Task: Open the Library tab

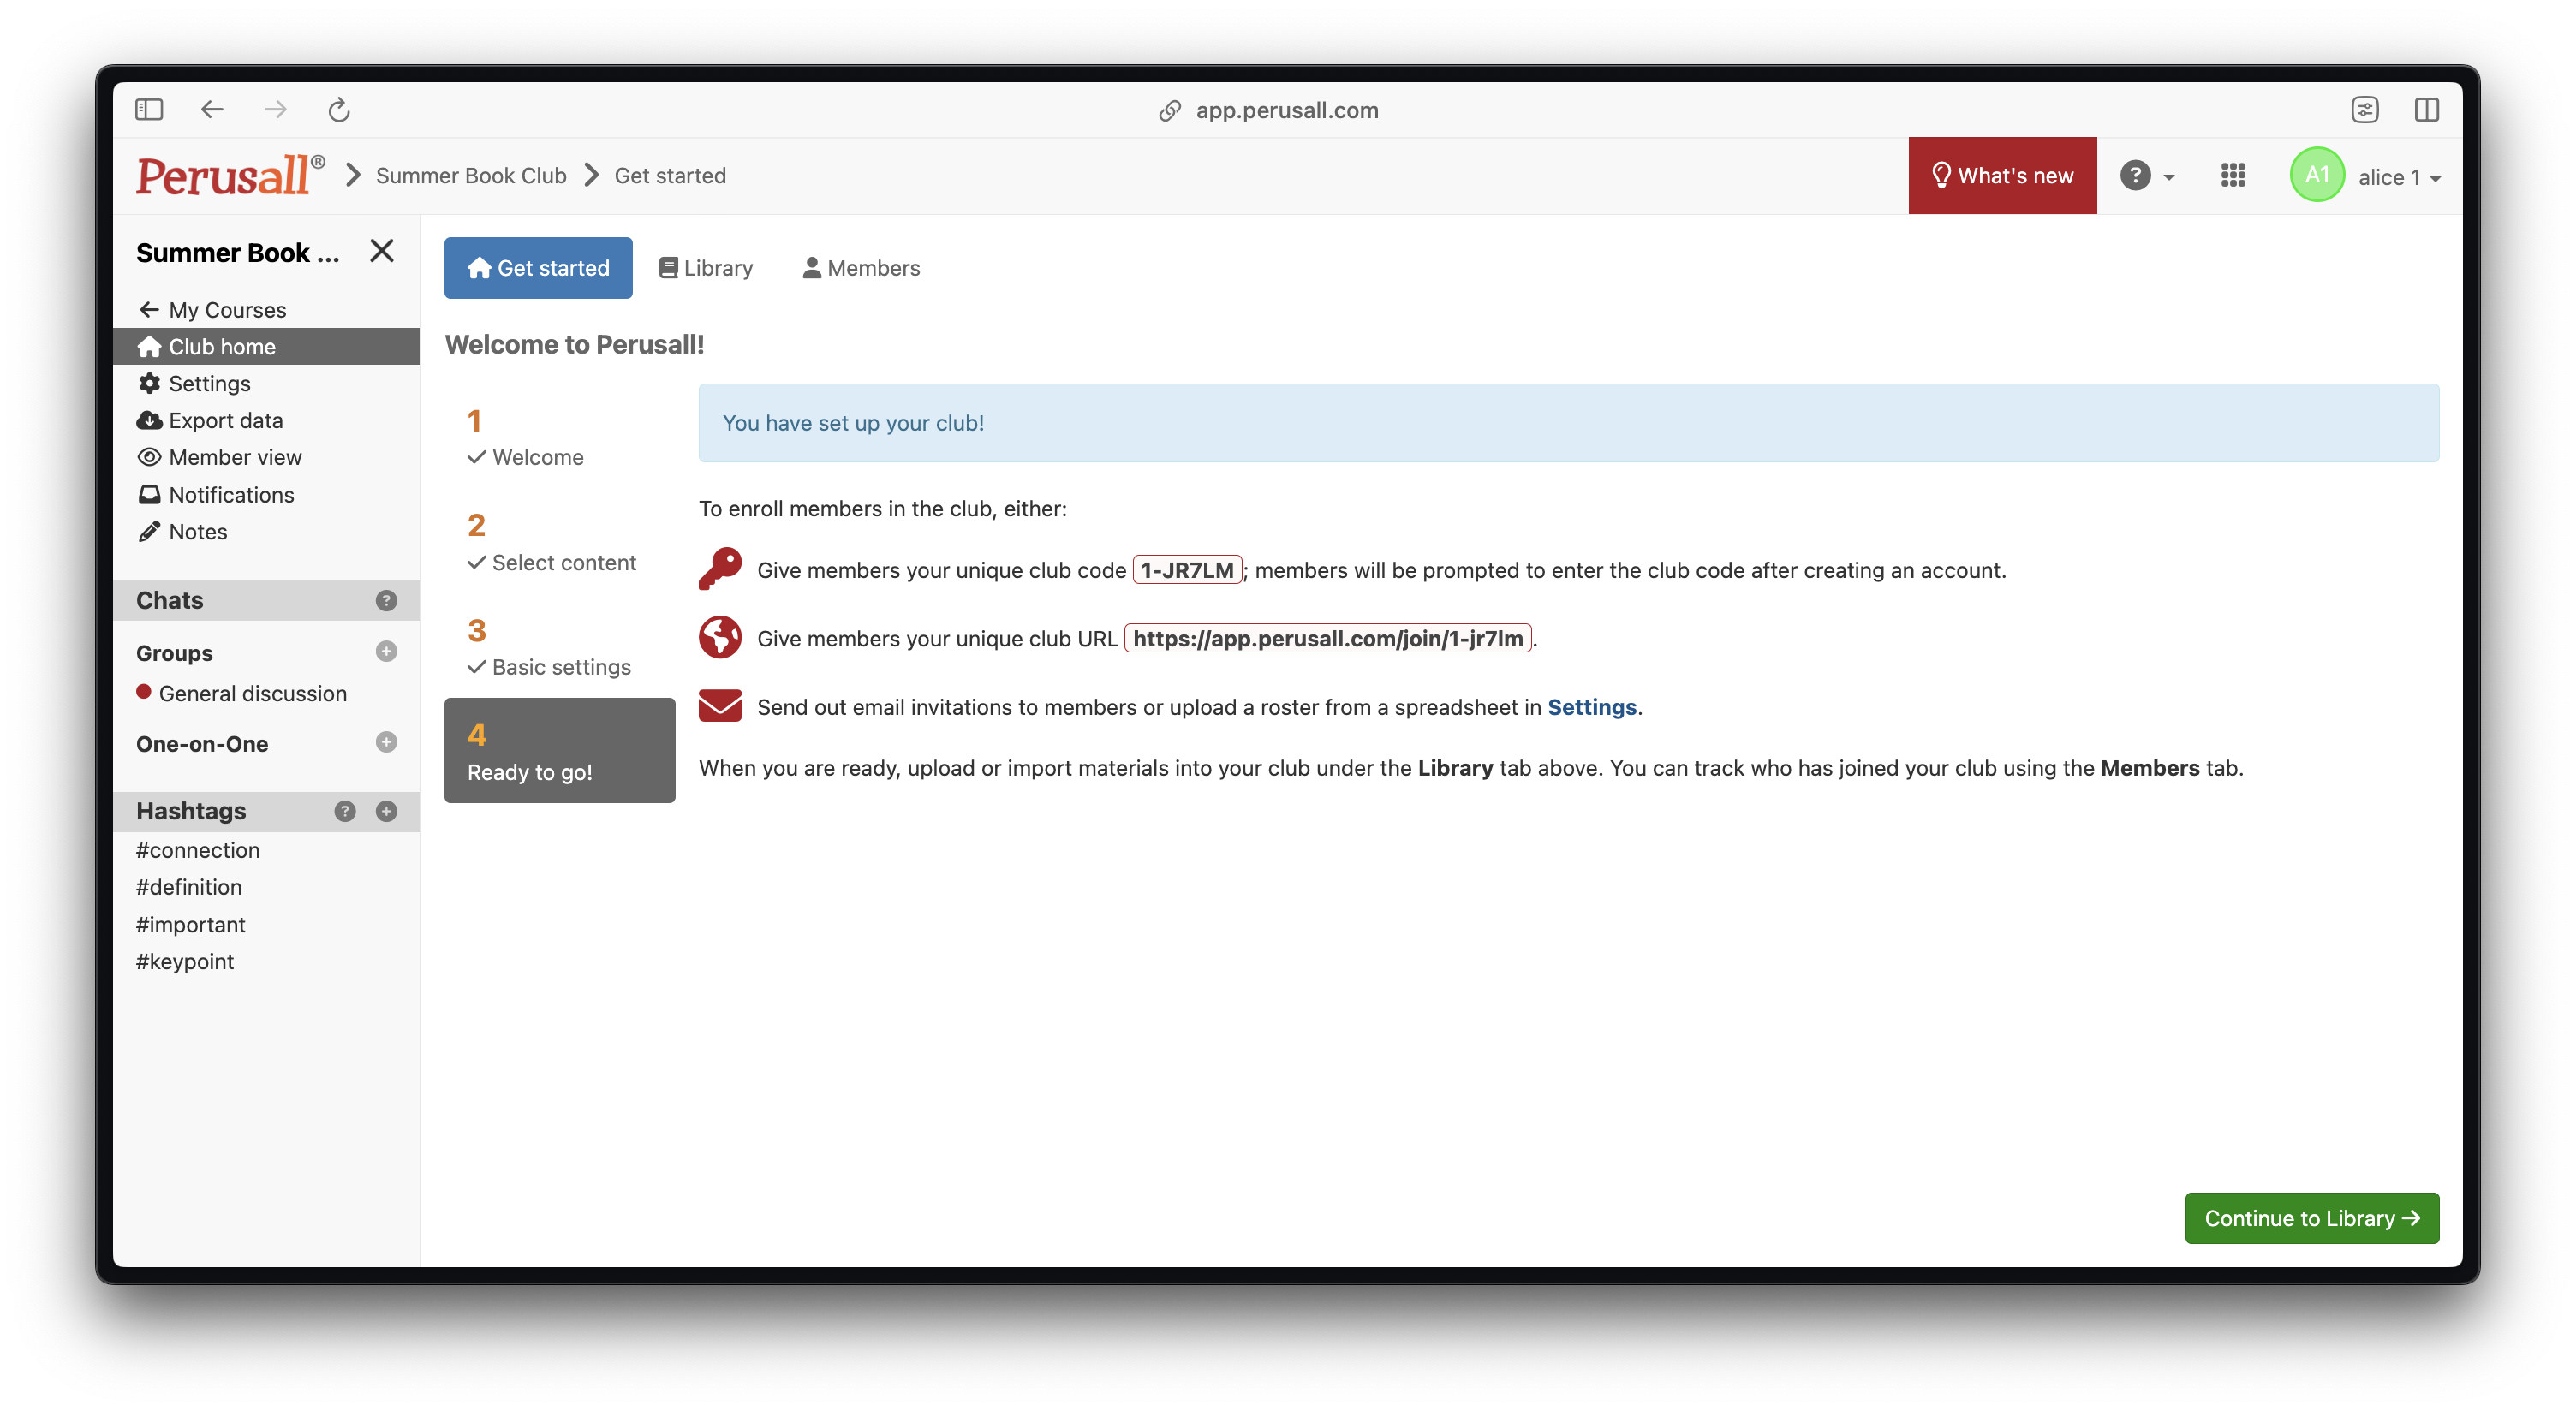Action: tap(706, 268)
